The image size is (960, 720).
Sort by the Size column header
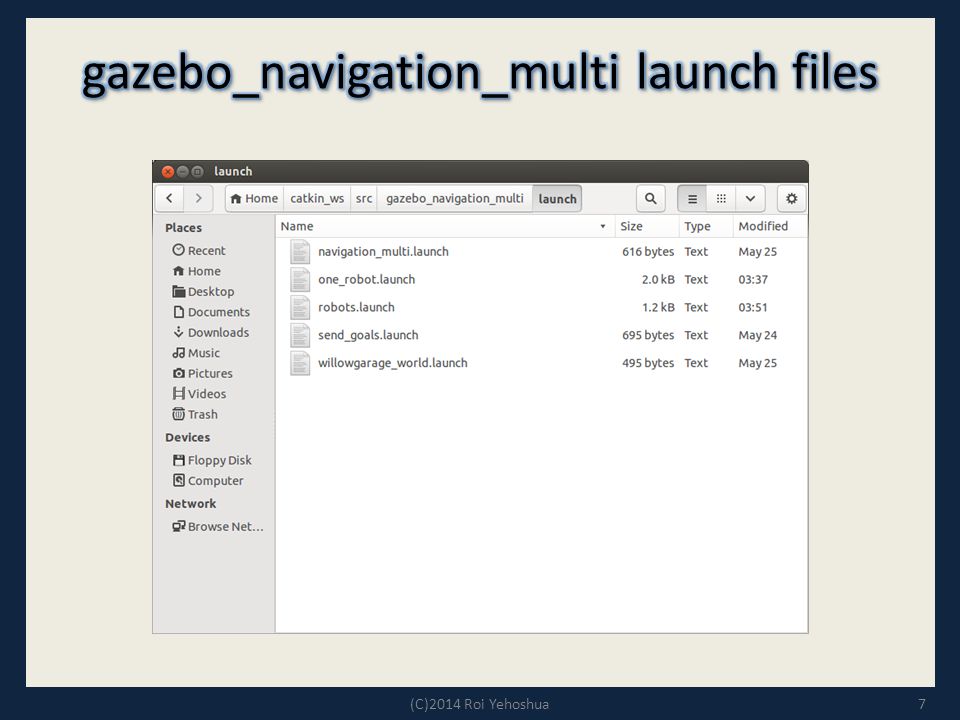[647, 226]
